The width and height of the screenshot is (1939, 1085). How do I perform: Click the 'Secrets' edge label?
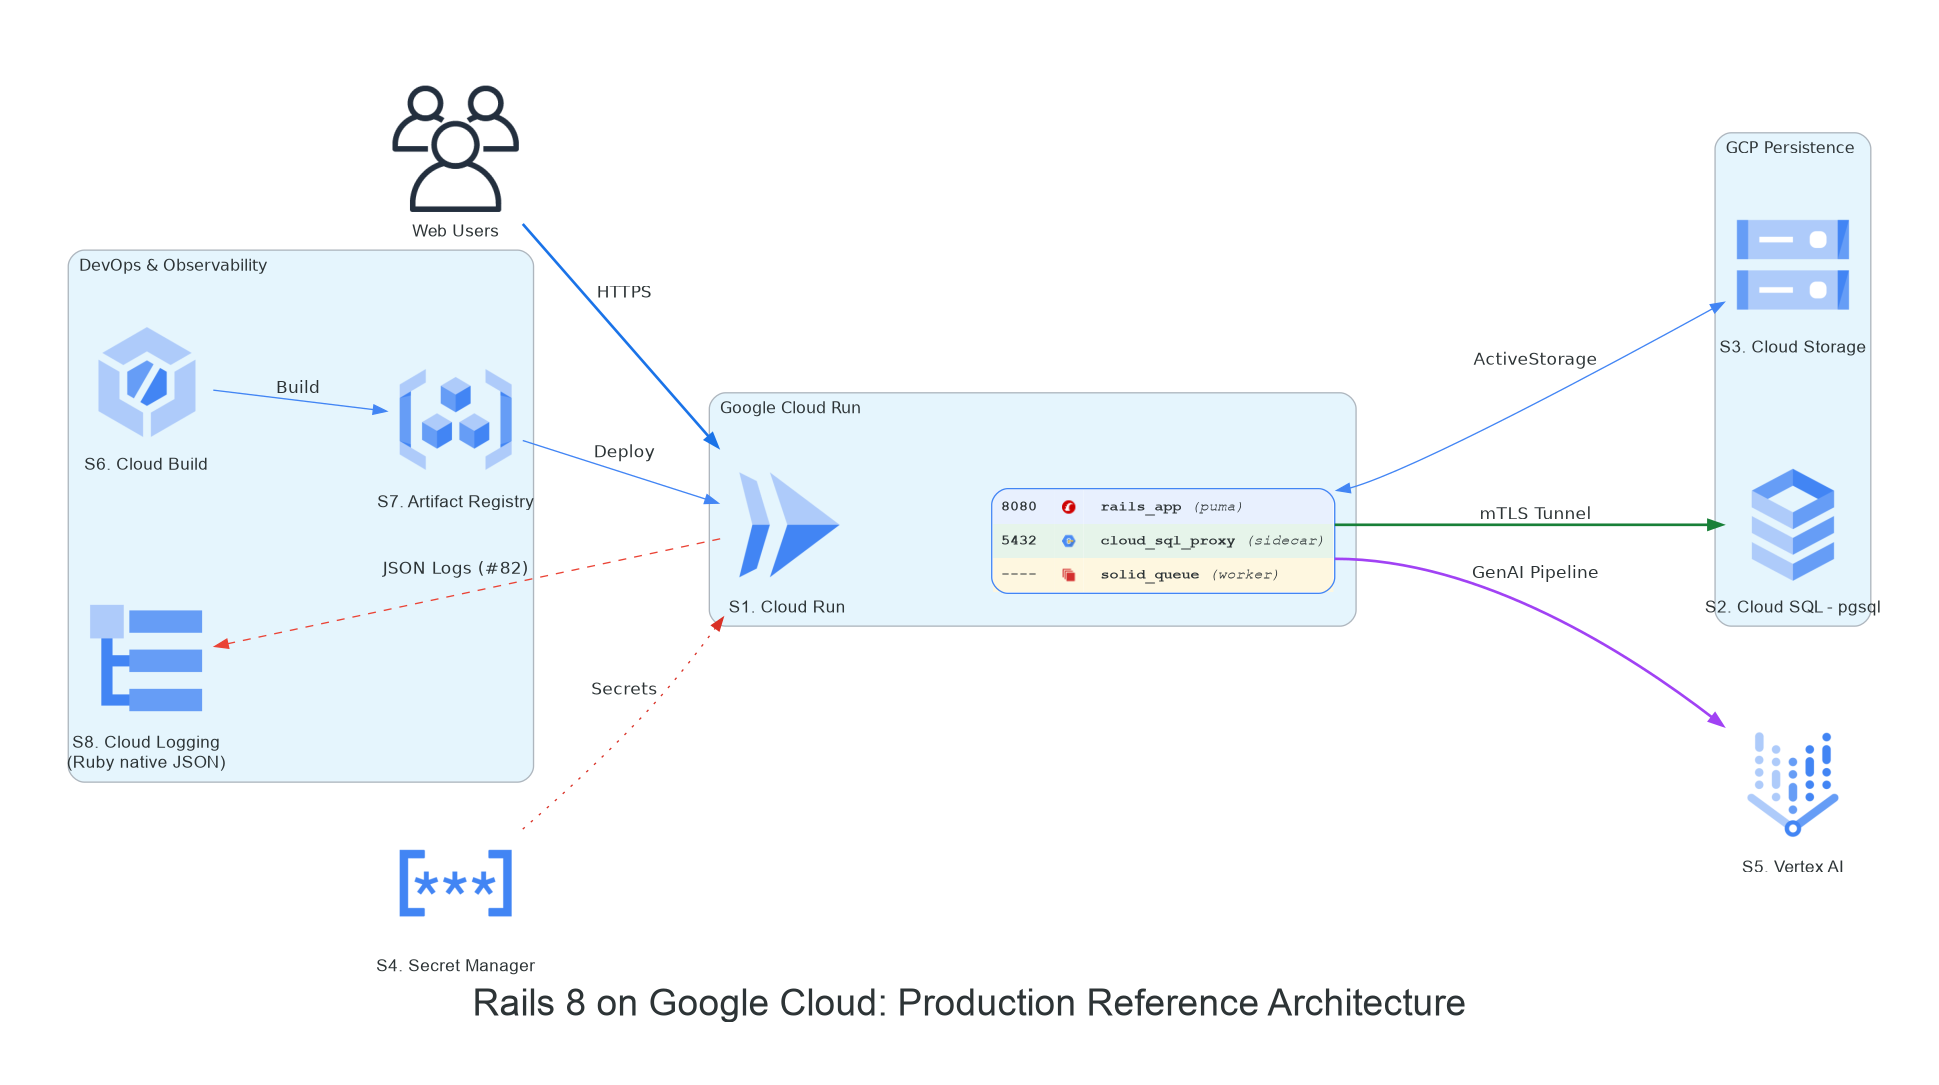coord(624,689)
